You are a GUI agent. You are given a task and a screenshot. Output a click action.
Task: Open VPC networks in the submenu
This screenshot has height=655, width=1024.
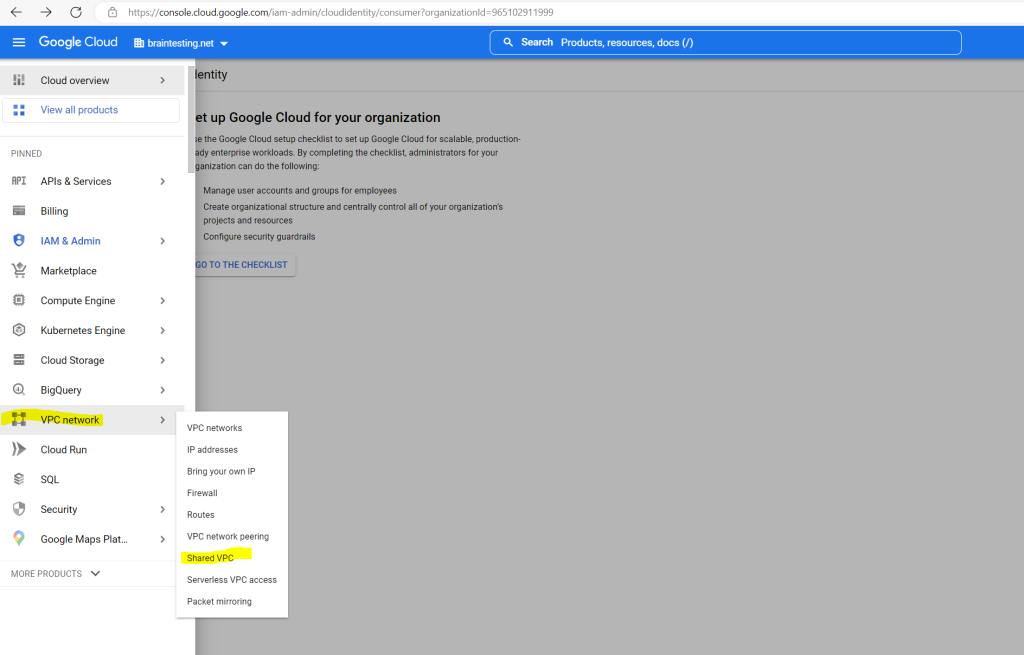click(x=214, y=428)
